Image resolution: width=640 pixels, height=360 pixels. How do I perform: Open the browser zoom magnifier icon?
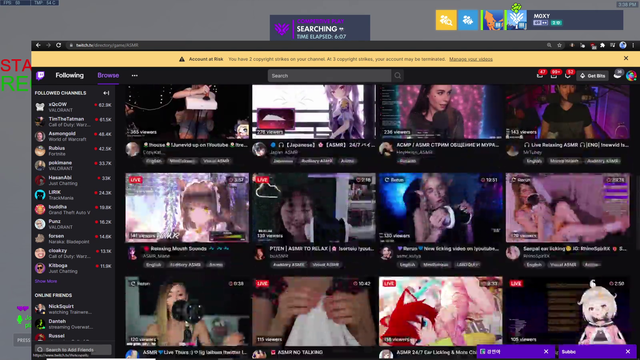point(549,45)
